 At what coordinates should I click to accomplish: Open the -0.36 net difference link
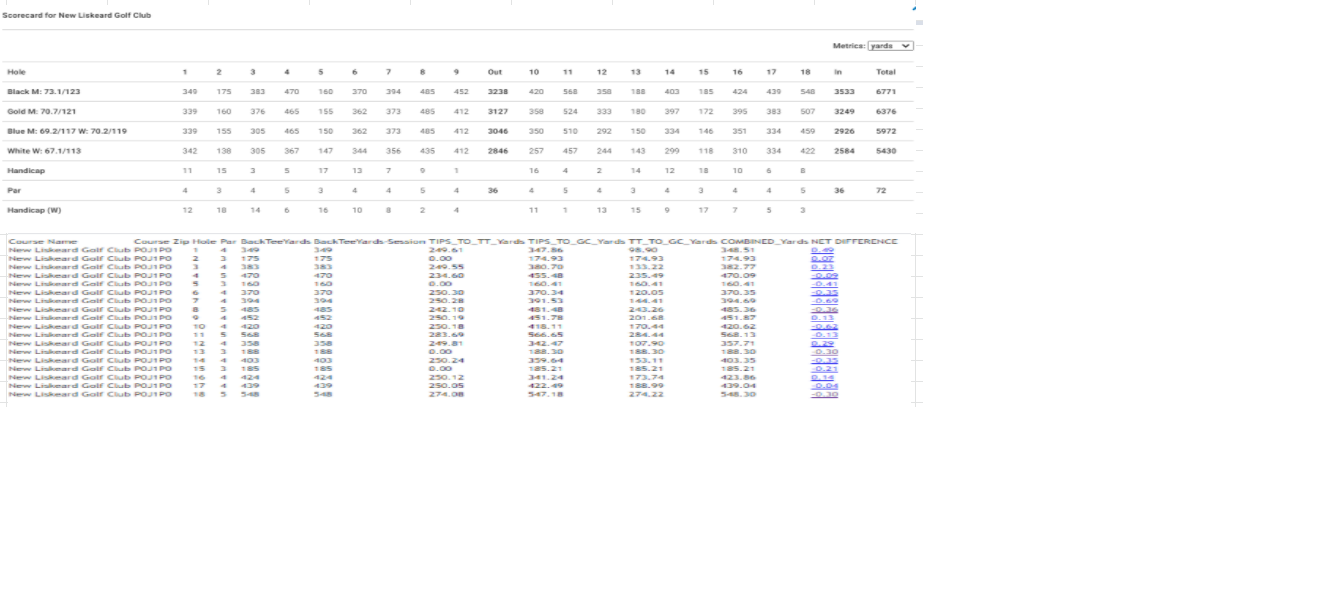point(824,310)
